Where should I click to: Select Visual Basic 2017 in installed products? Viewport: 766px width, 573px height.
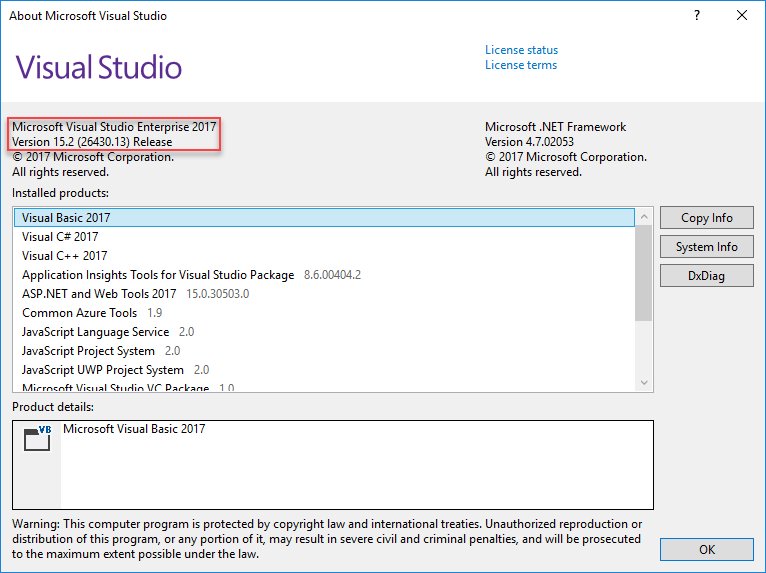pyautogui.click(x=324, y=217)
